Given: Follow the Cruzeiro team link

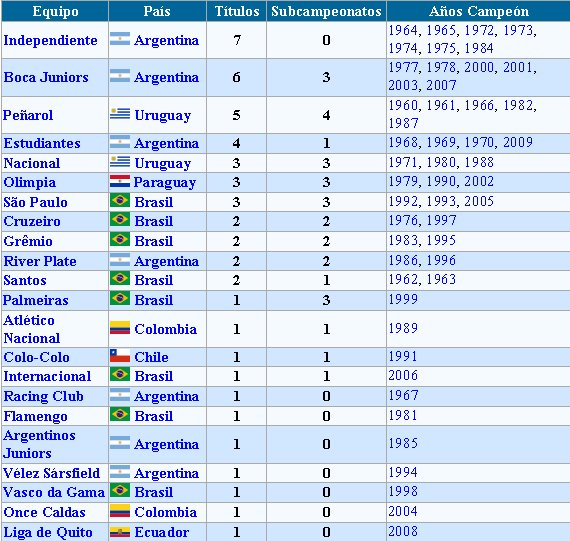Looking at the screenshot, I should [32, 221].
